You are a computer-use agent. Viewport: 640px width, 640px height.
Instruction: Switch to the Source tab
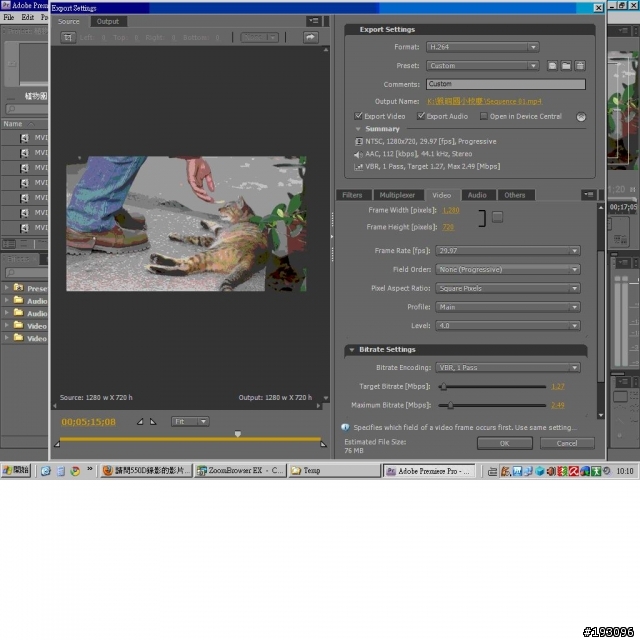[x=69, y=21]
